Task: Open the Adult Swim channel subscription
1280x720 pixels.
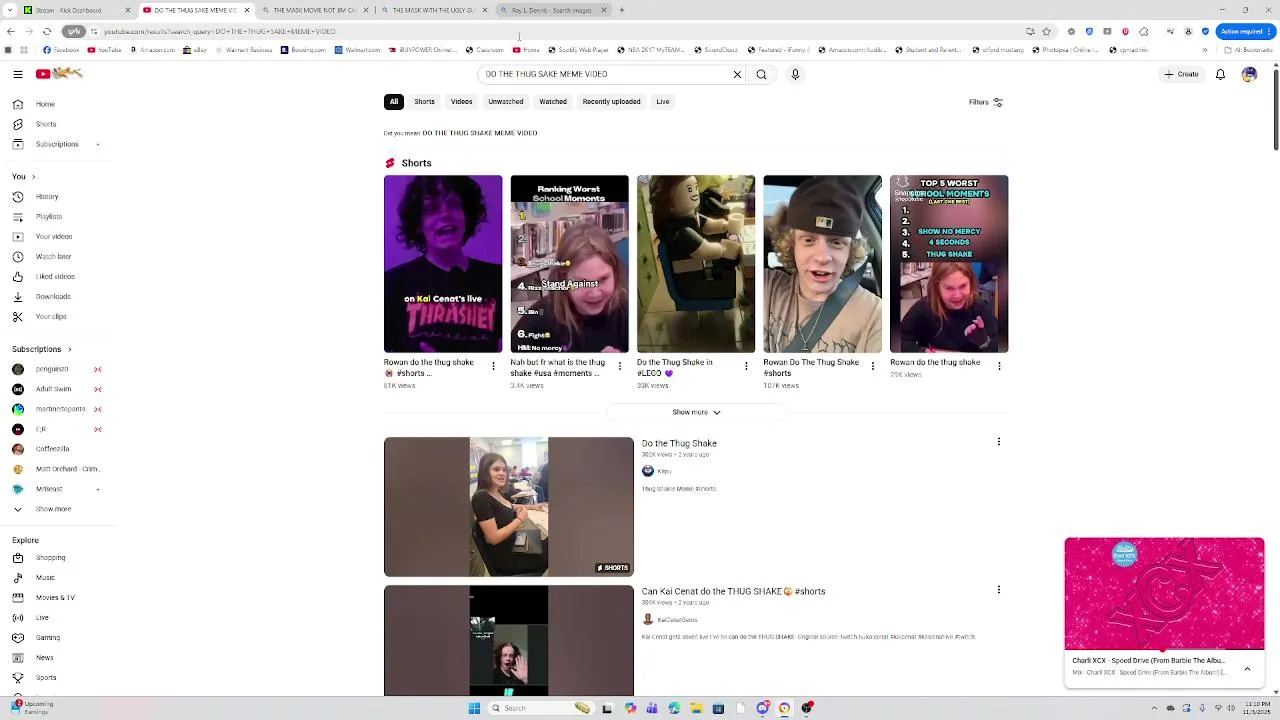Action: click(53, 389)
